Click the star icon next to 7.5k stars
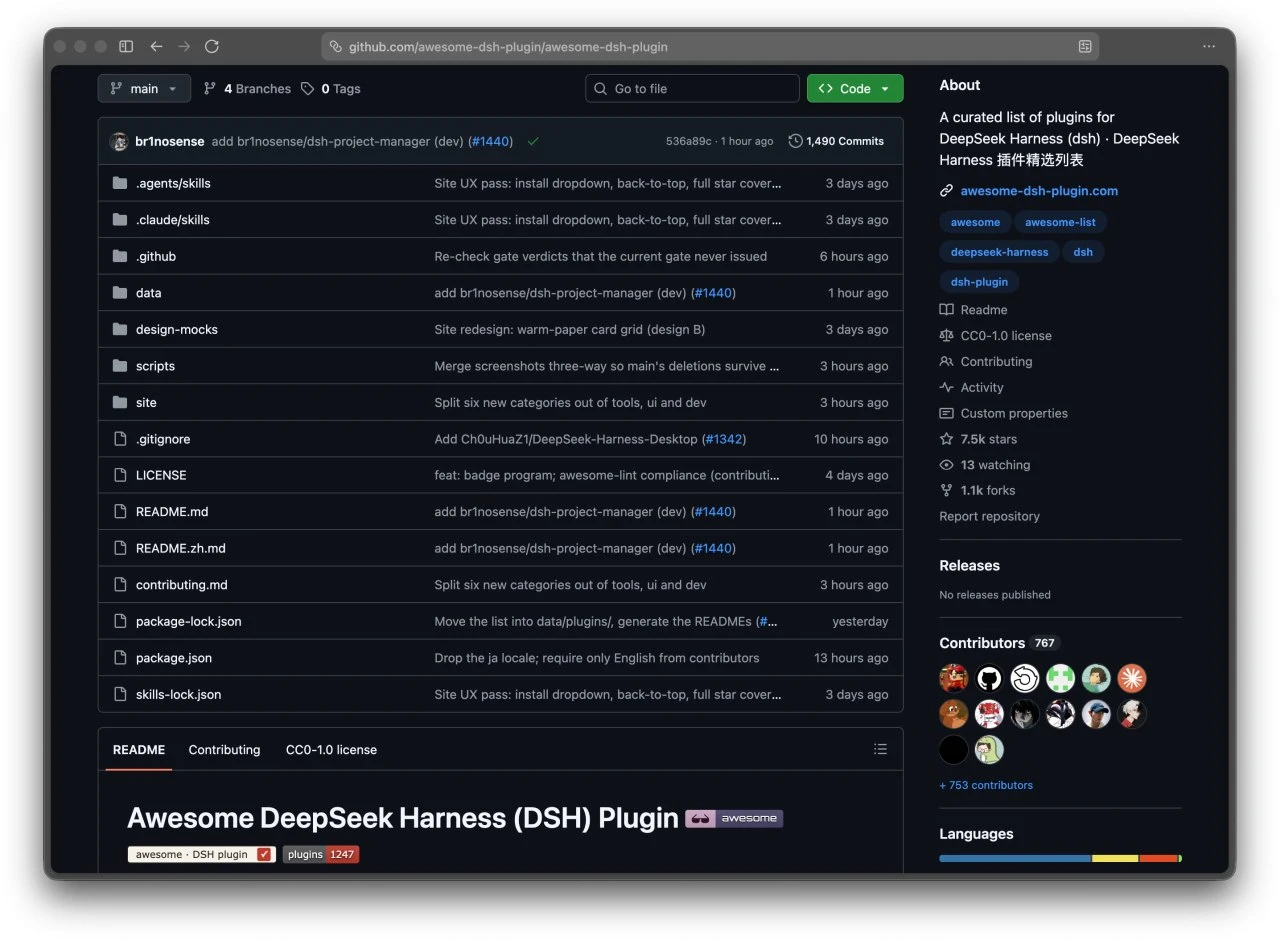The width and height of the screenshot is (1280, 940). [946, 439]
